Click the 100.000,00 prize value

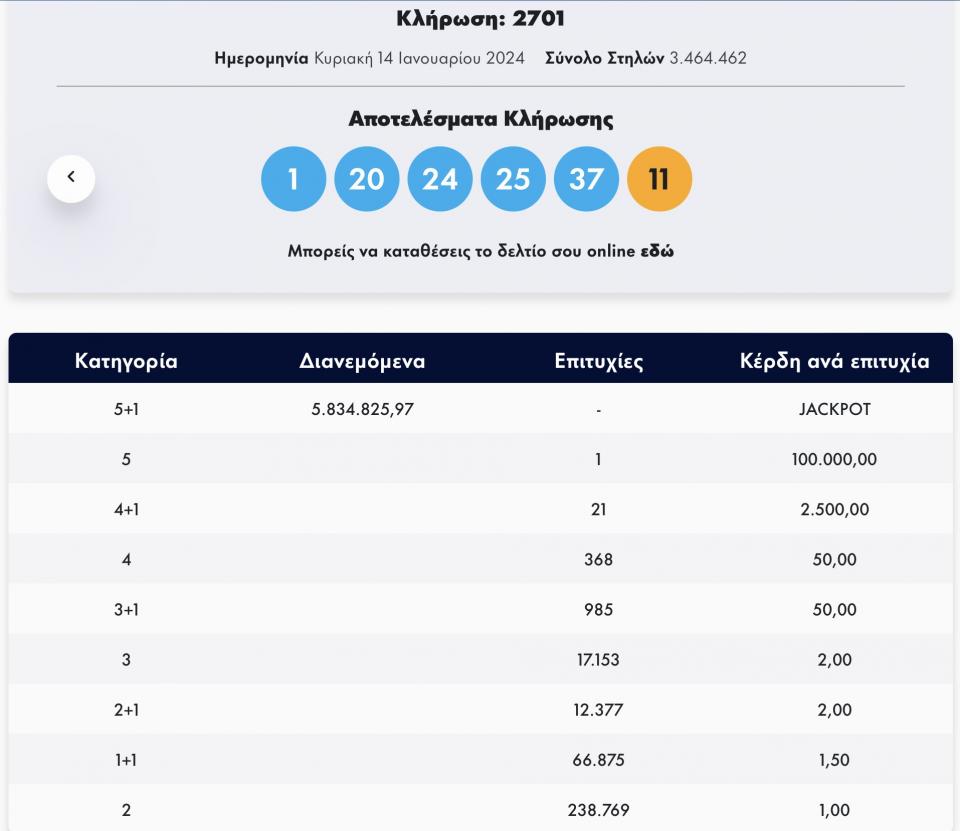coord(834,459)
